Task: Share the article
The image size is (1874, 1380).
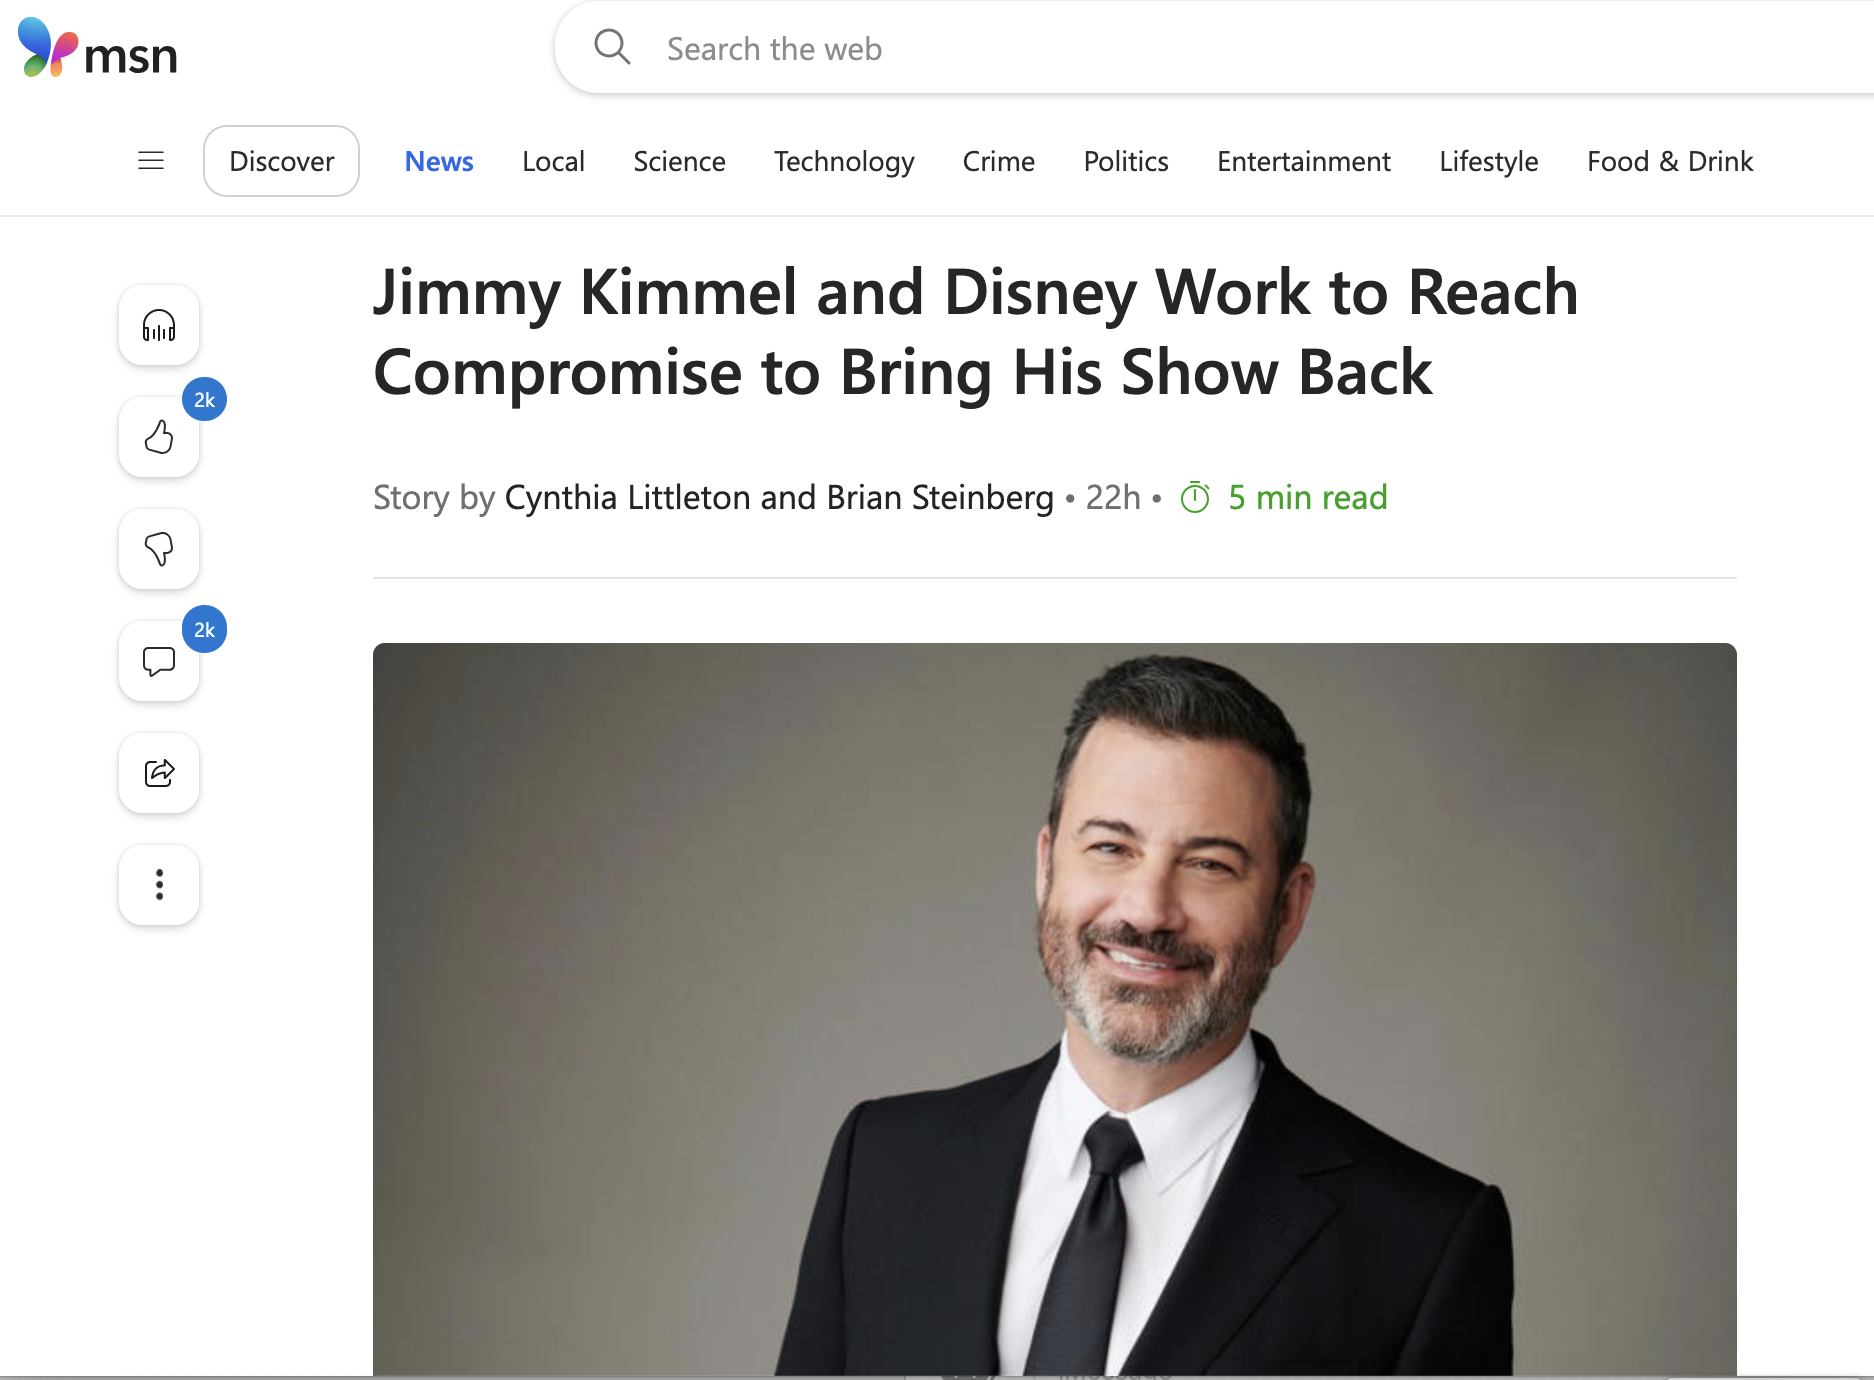Action: click(159, 773)
